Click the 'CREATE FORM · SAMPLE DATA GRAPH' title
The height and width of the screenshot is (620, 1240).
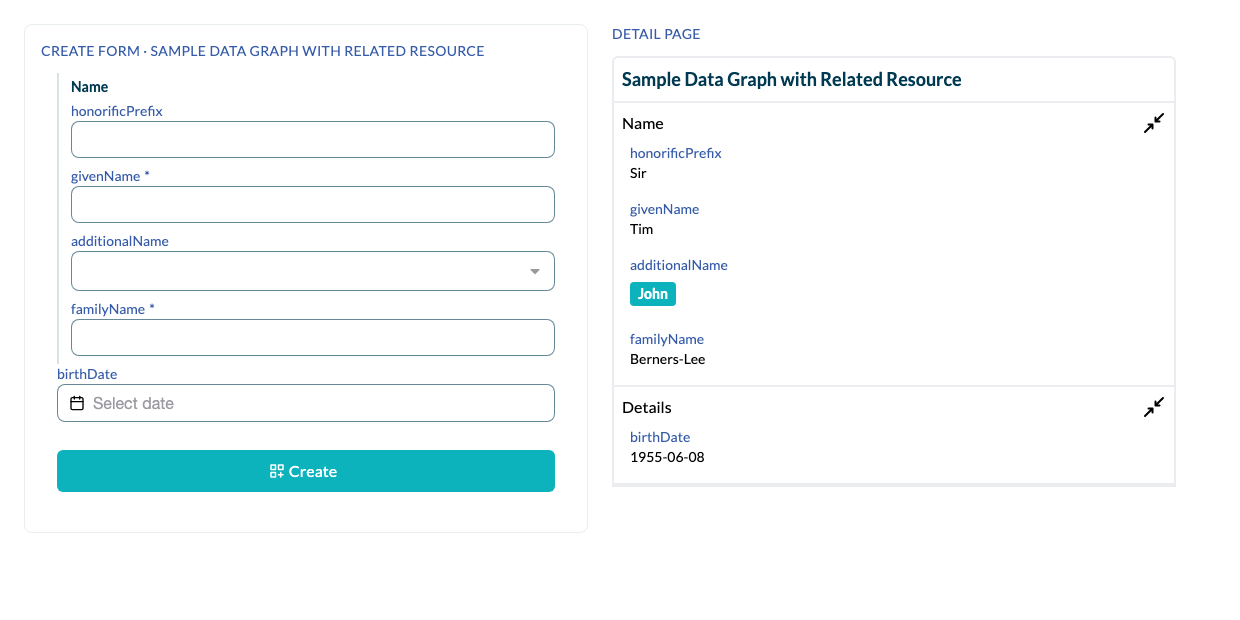262,51
